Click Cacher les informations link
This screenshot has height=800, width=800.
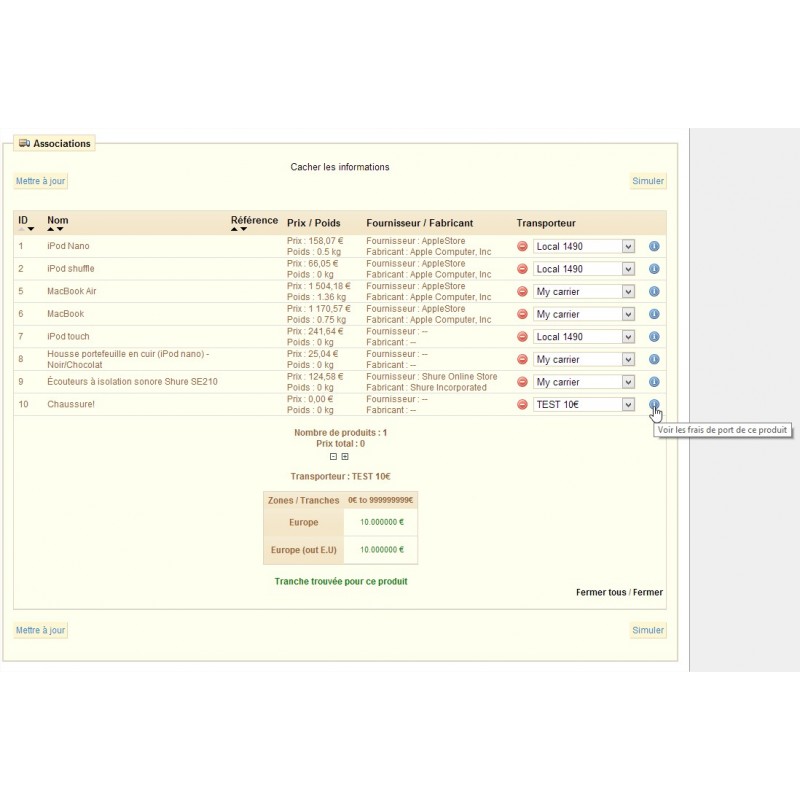coord(340,167)
